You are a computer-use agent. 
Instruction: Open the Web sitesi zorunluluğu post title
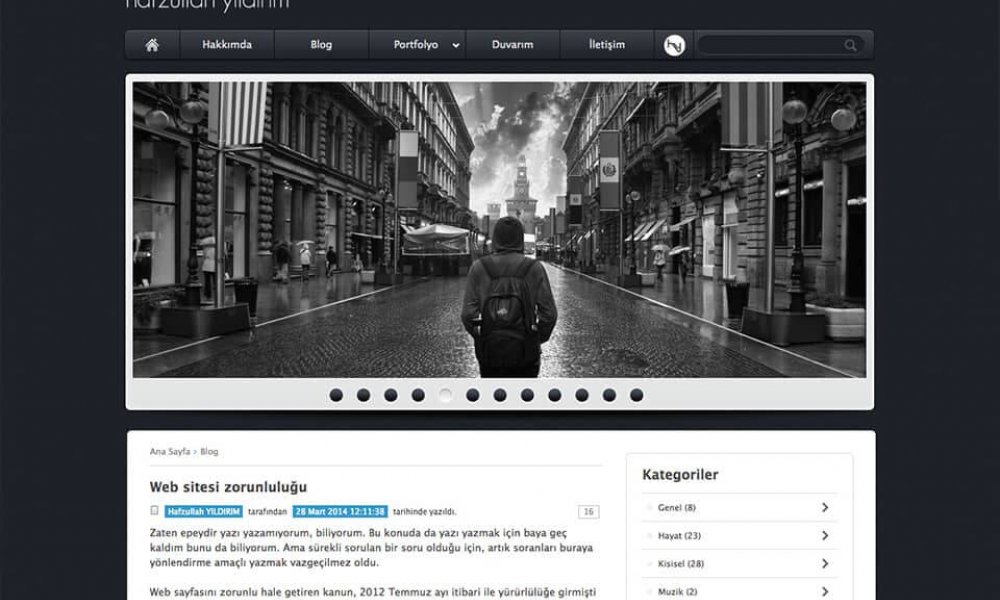[x=228, y=487]
